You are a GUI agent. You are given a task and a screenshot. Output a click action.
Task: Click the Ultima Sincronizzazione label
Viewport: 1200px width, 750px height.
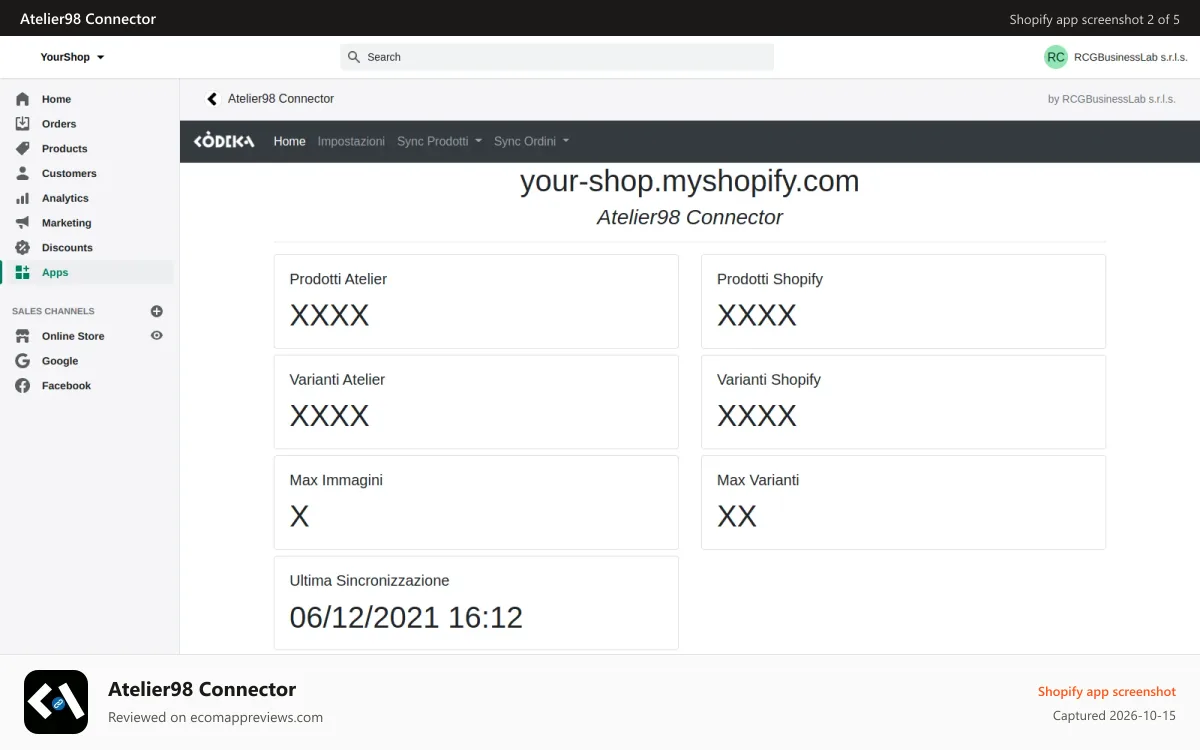coord(369,580)
